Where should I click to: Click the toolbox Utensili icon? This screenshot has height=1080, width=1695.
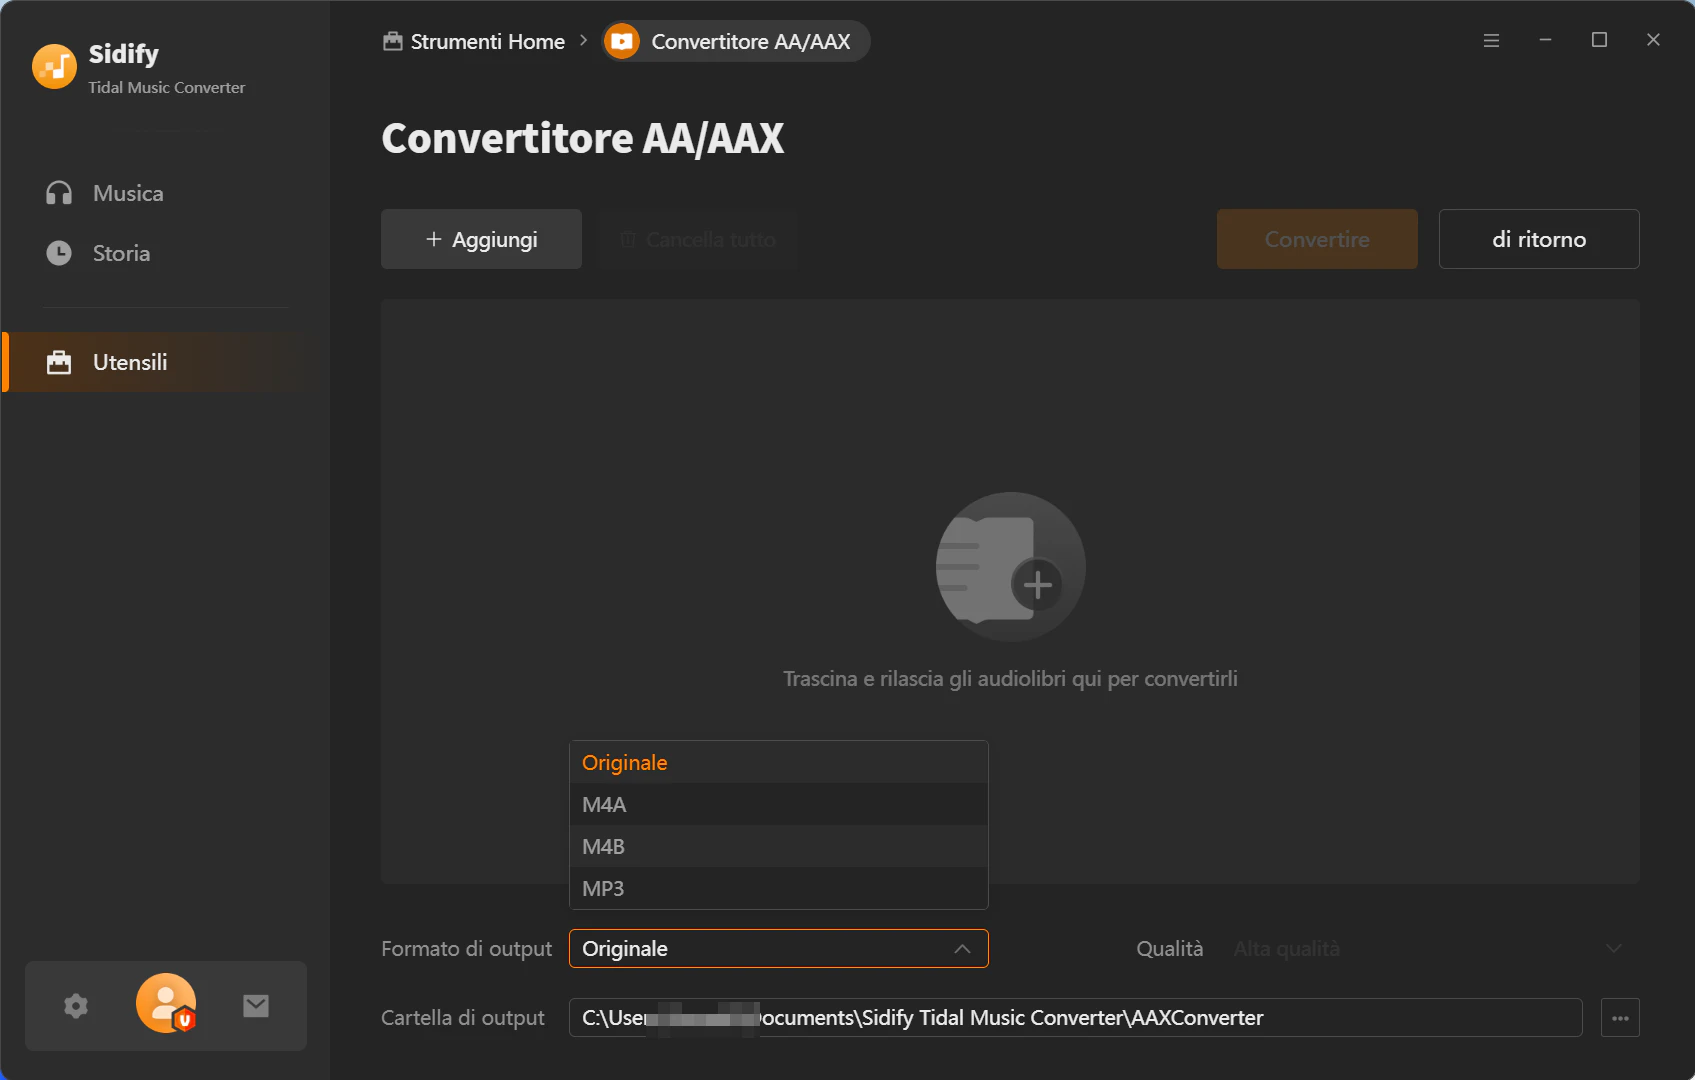59,362
